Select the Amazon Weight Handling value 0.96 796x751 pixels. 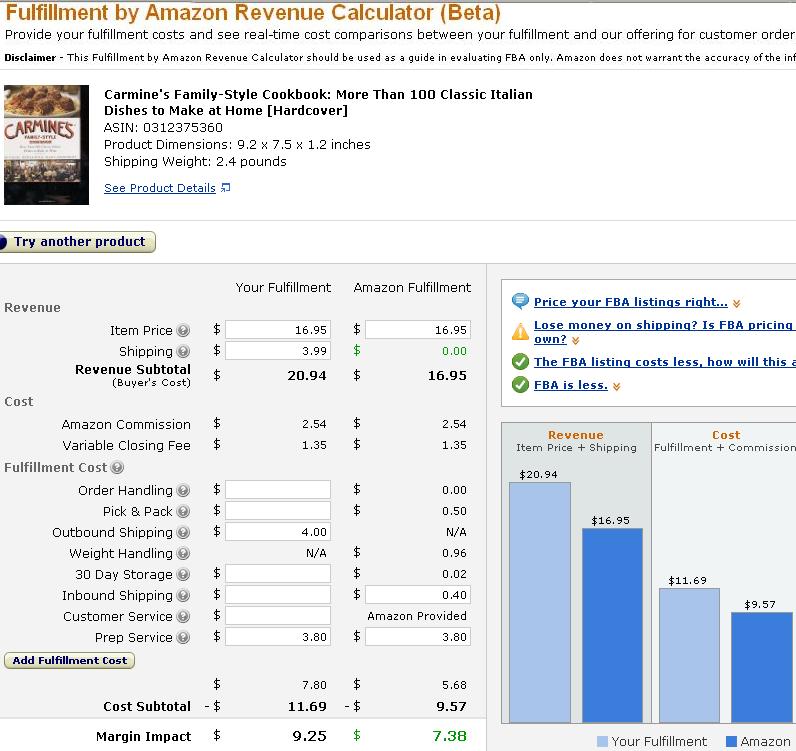click(454, 553)
